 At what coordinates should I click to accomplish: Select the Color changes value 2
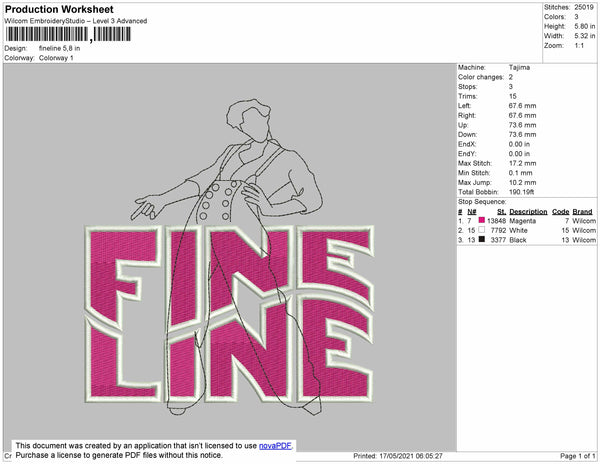[x=511, y=77]
